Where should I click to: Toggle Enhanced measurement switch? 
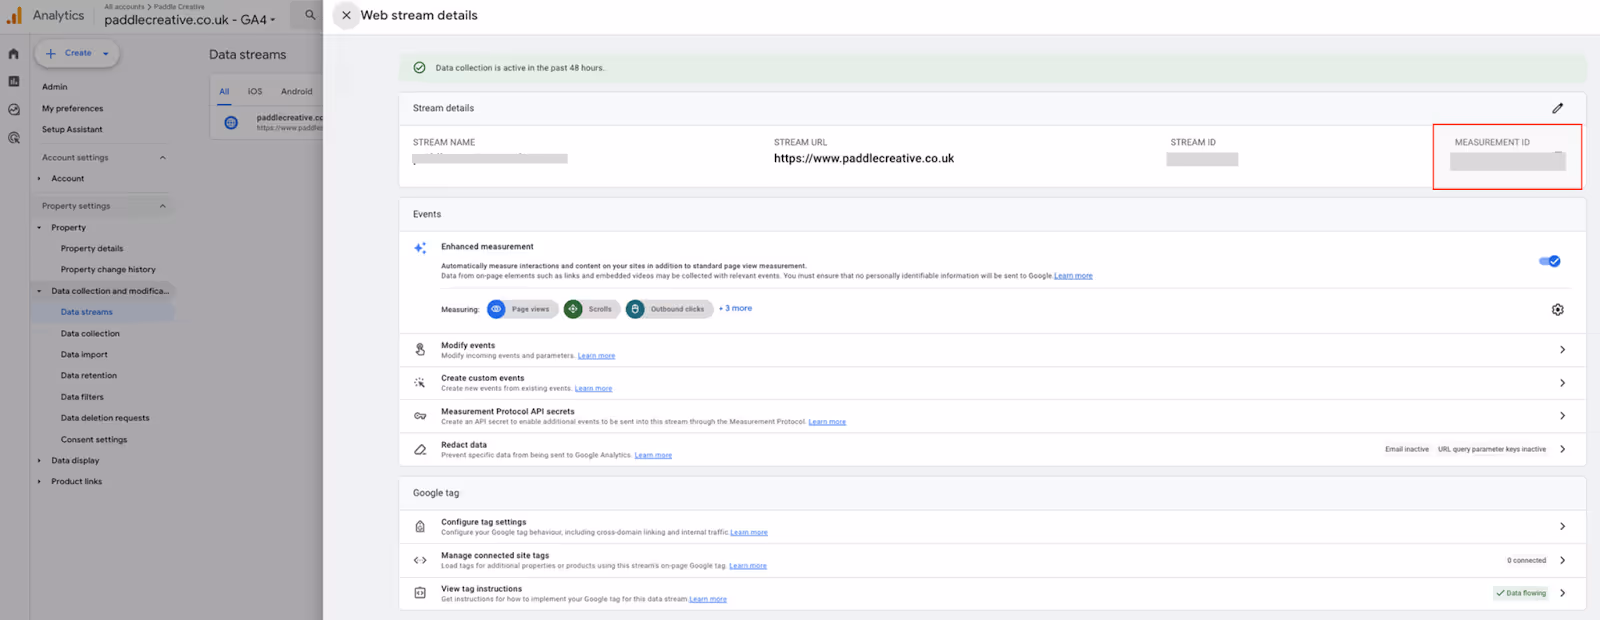1549,261
